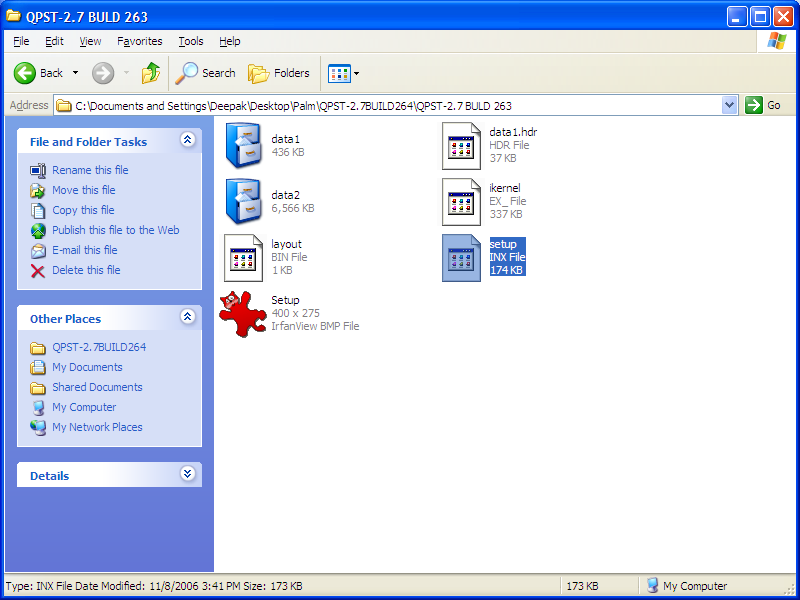This screenshot has height=600, width=800.
Task: Select the data1 cabinet file icon
Action: [244, 145]
